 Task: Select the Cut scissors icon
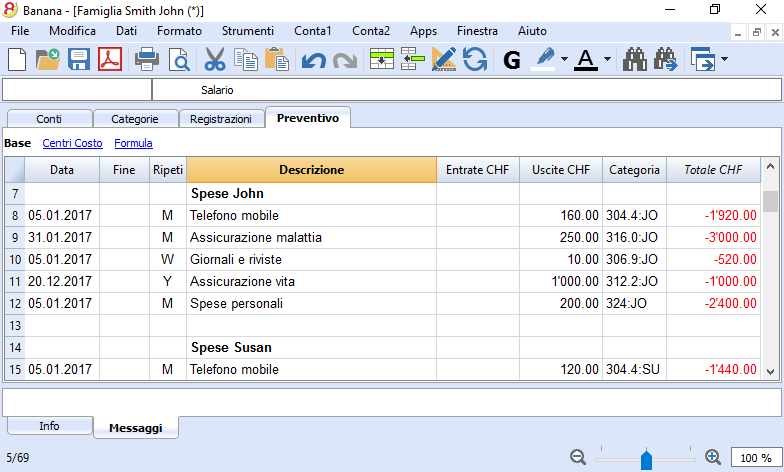tap(215, 60)
